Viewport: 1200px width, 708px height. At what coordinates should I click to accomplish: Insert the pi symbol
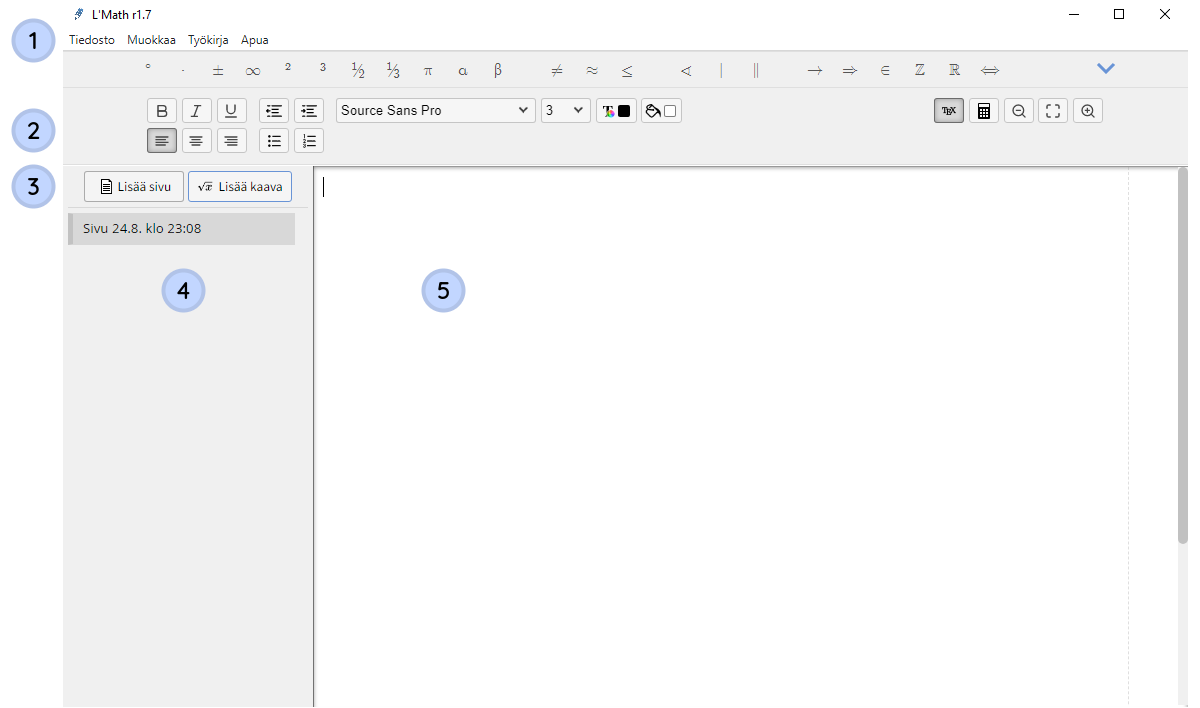(x=428, y=70)
